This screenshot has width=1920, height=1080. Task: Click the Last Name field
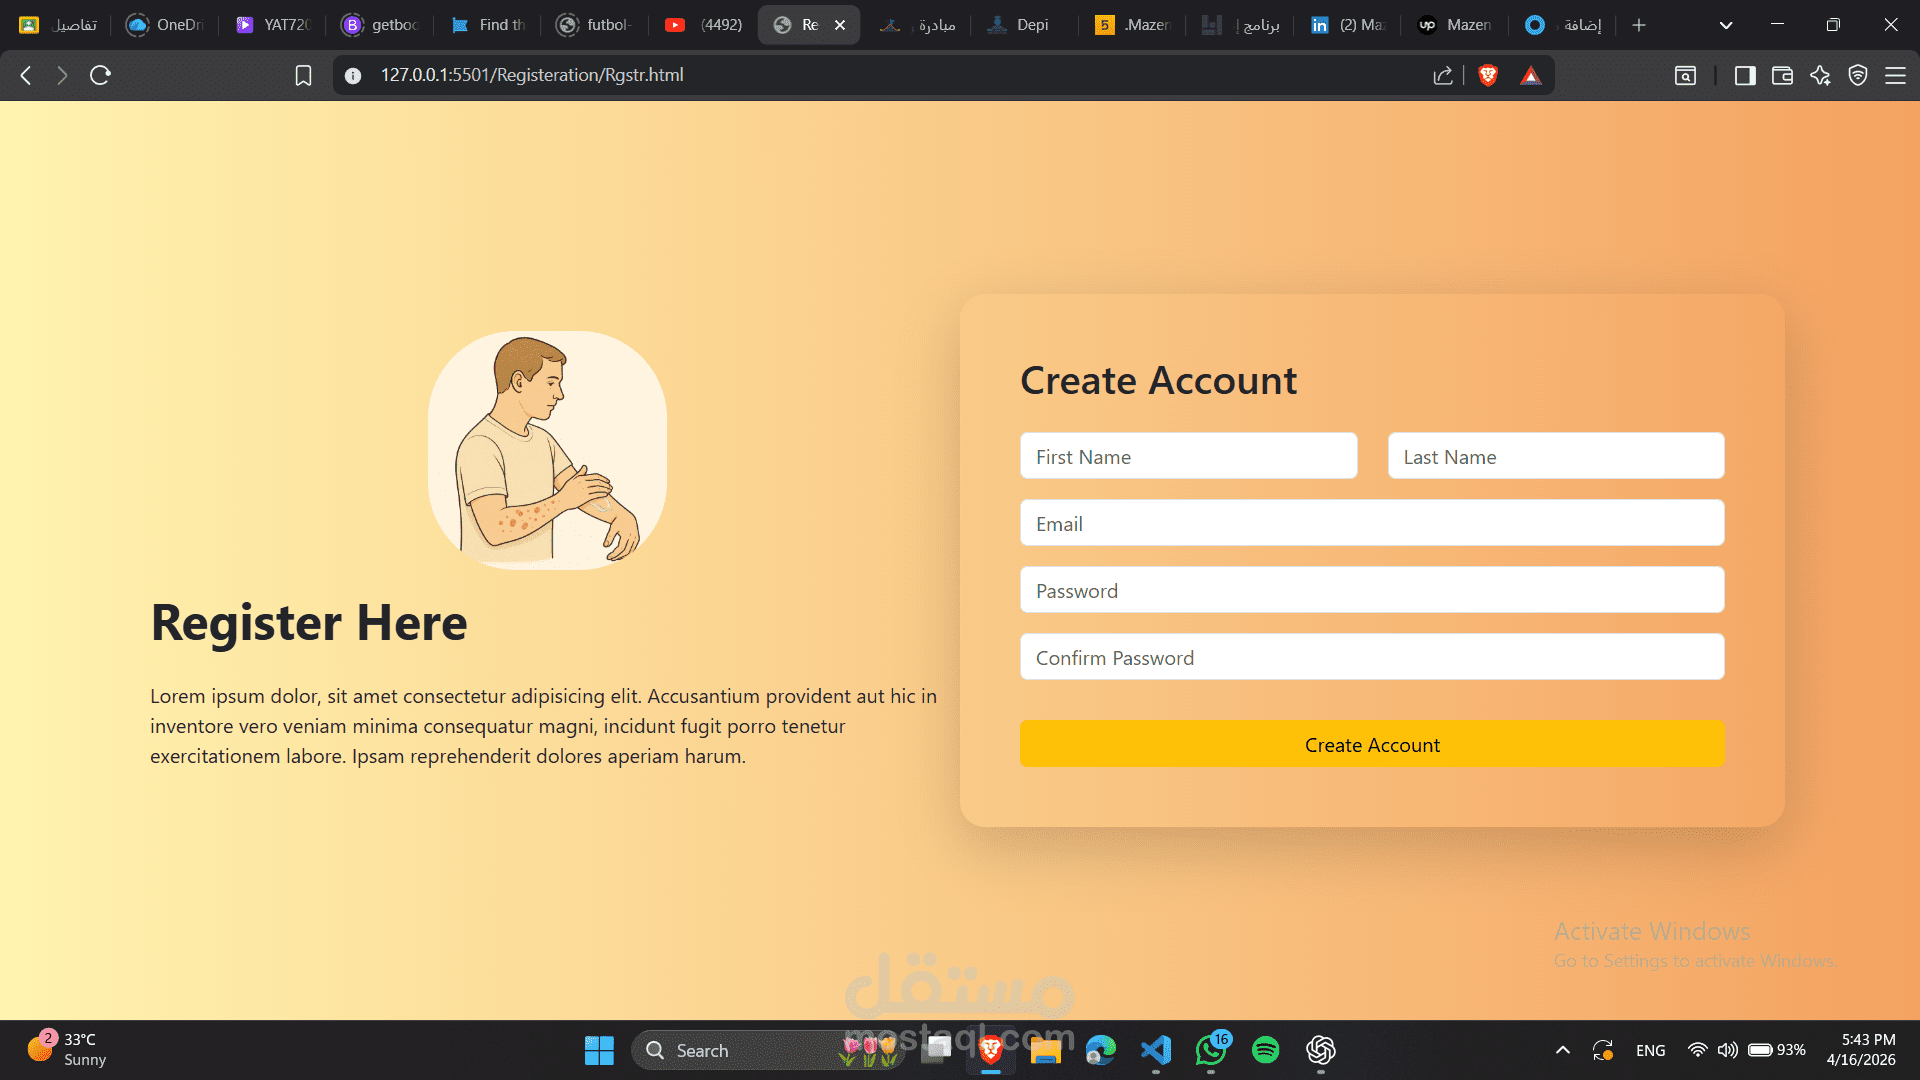point(1556,456)
